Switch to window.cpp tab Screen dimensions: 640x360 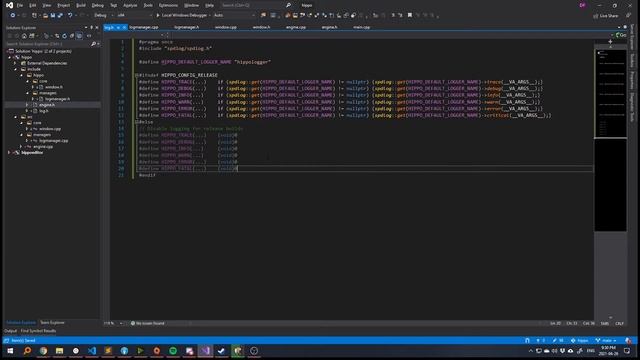(226, 27)
